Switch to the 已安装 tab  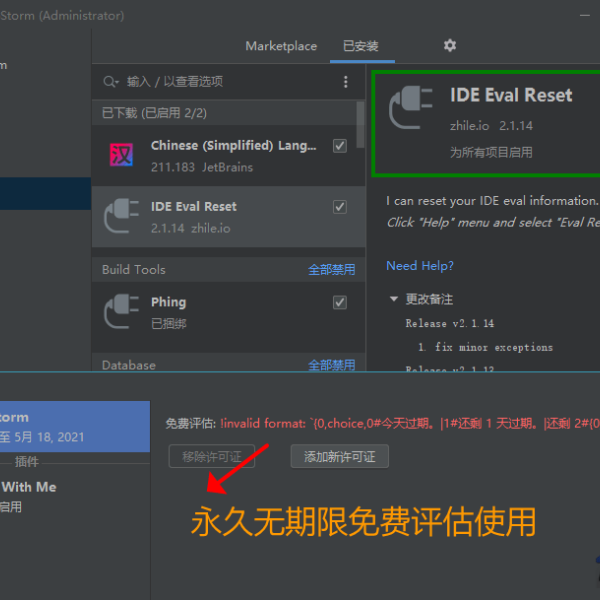(x=360, y=46)
